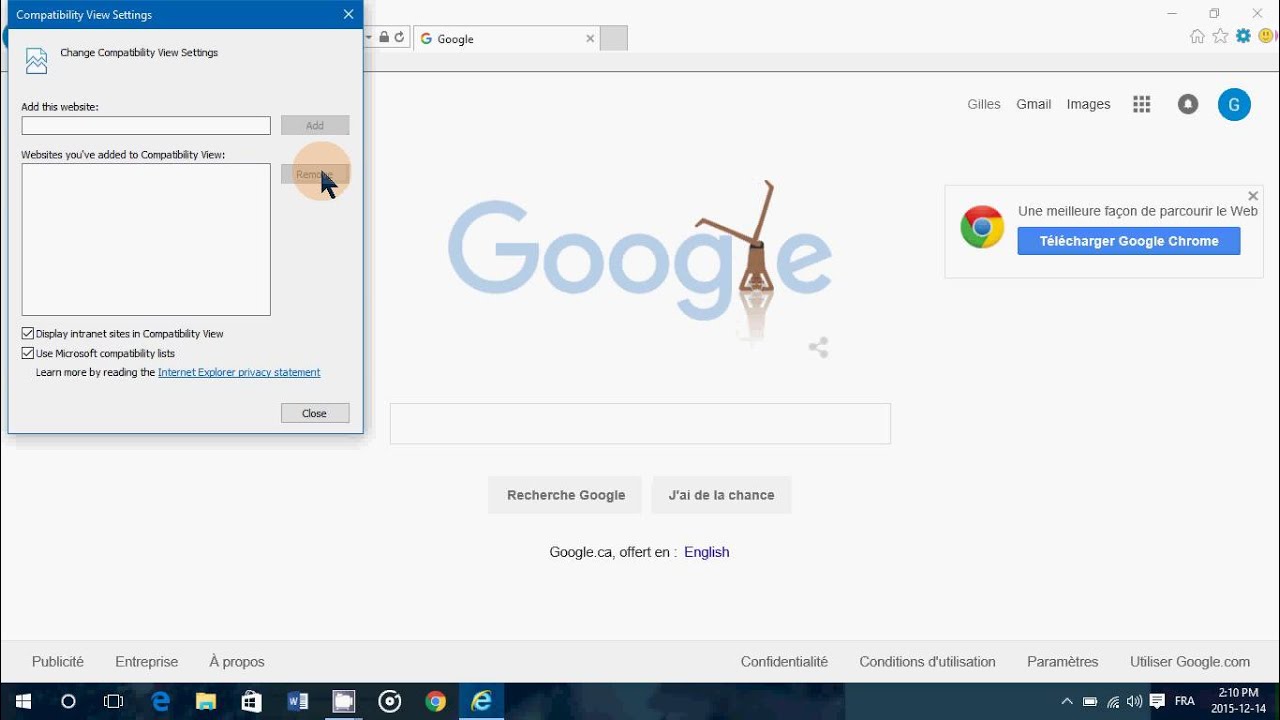Open the Wi-Fi network tray icon
This screenshot has width=1280, height=720.
1113,702
